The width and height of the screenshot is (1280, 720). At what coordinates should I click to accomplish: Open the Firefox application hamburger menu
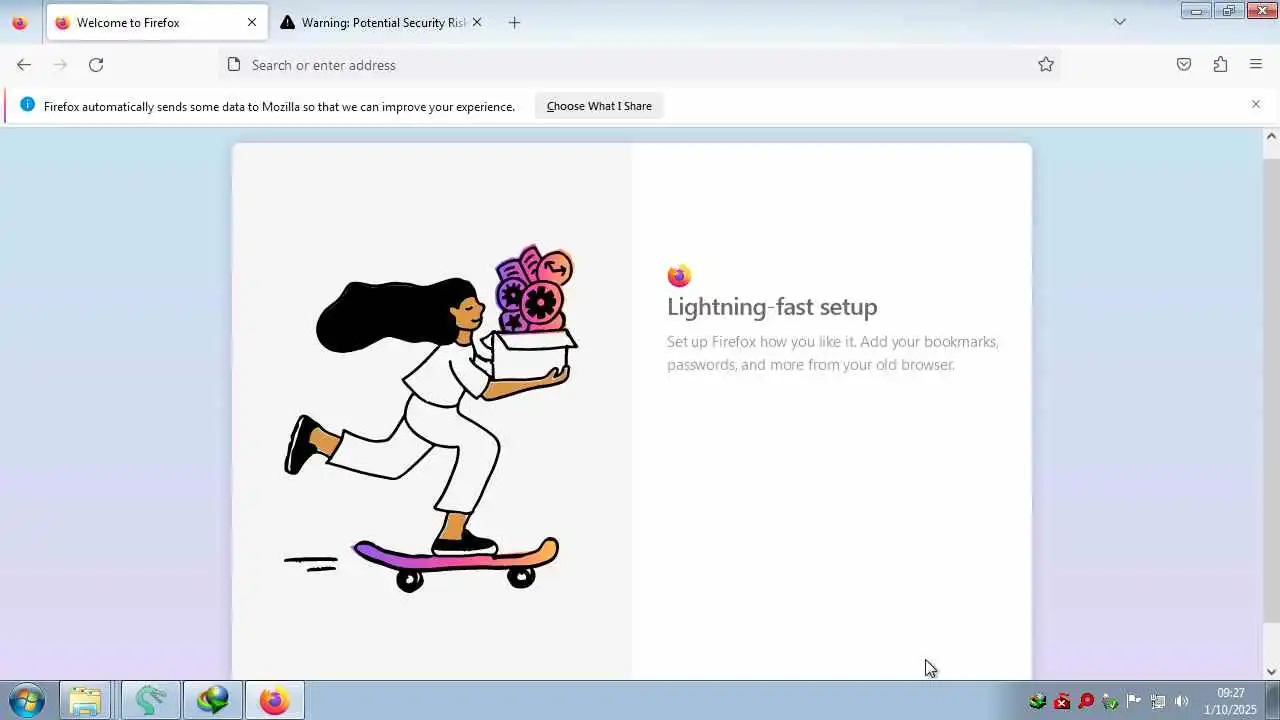coord(1256,65)
